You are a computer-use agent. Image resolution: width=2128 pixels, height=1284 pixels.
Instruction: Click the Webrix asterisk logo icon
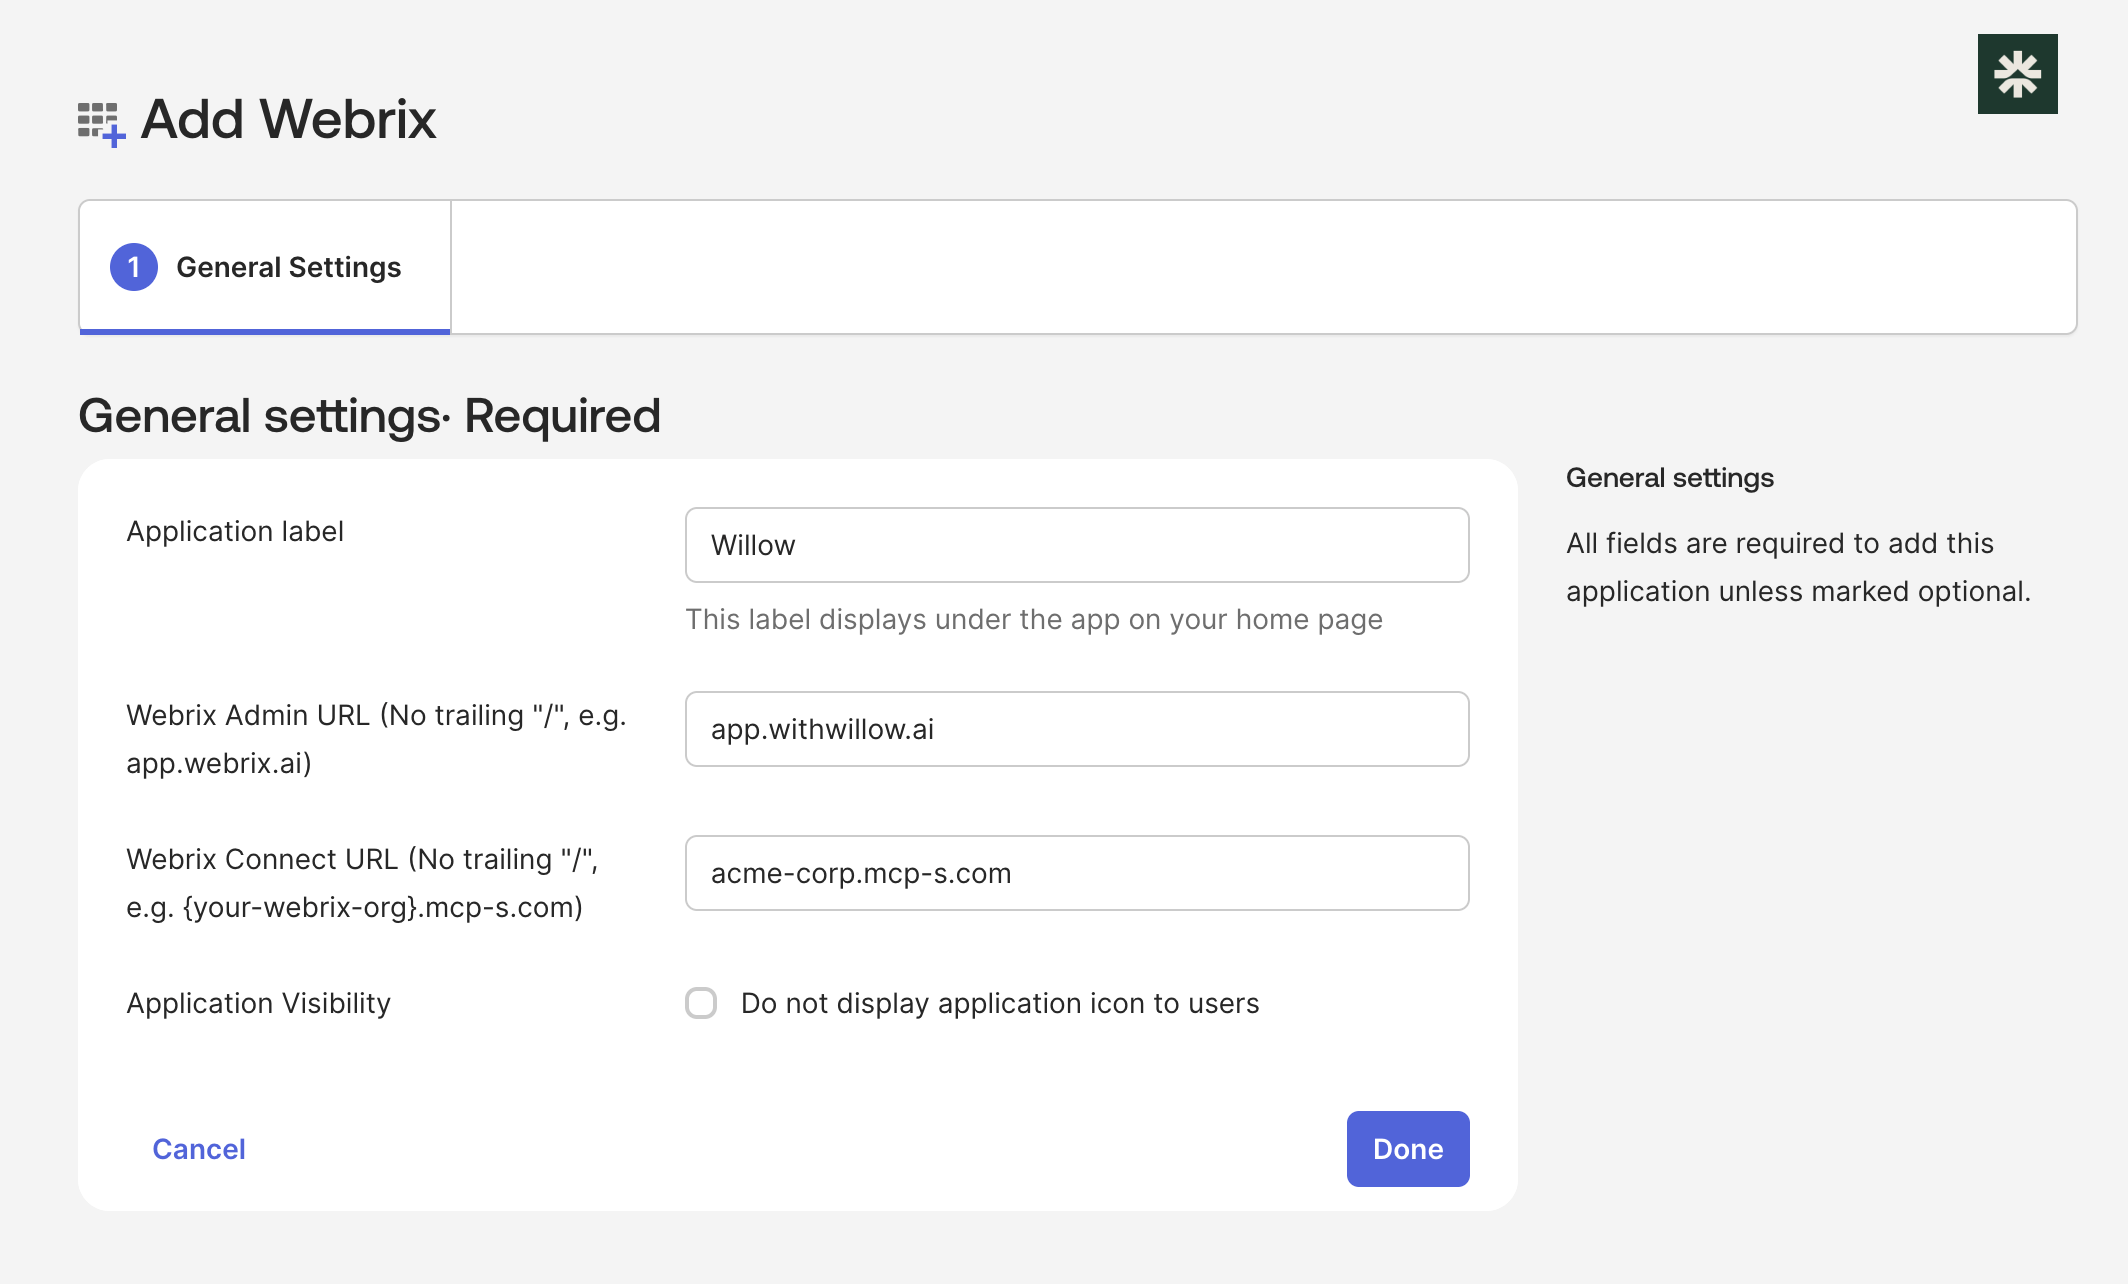[x=2017, y=74]
